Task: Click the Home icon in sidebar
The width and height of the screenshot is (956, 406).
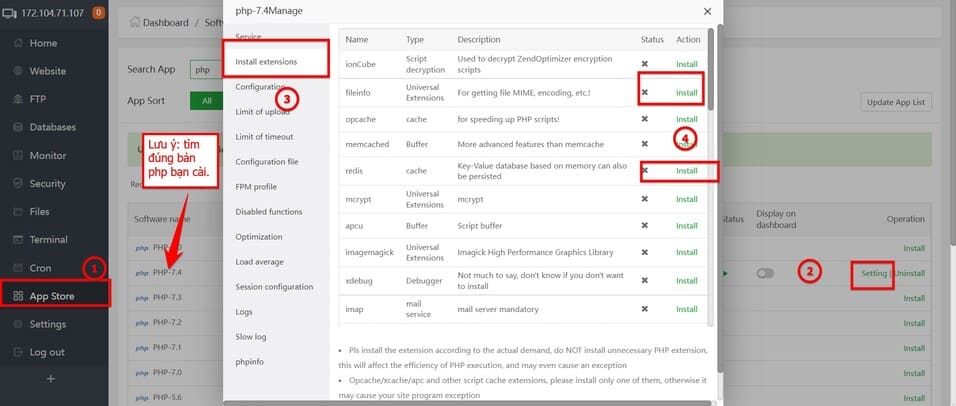Action: [16, 43]
